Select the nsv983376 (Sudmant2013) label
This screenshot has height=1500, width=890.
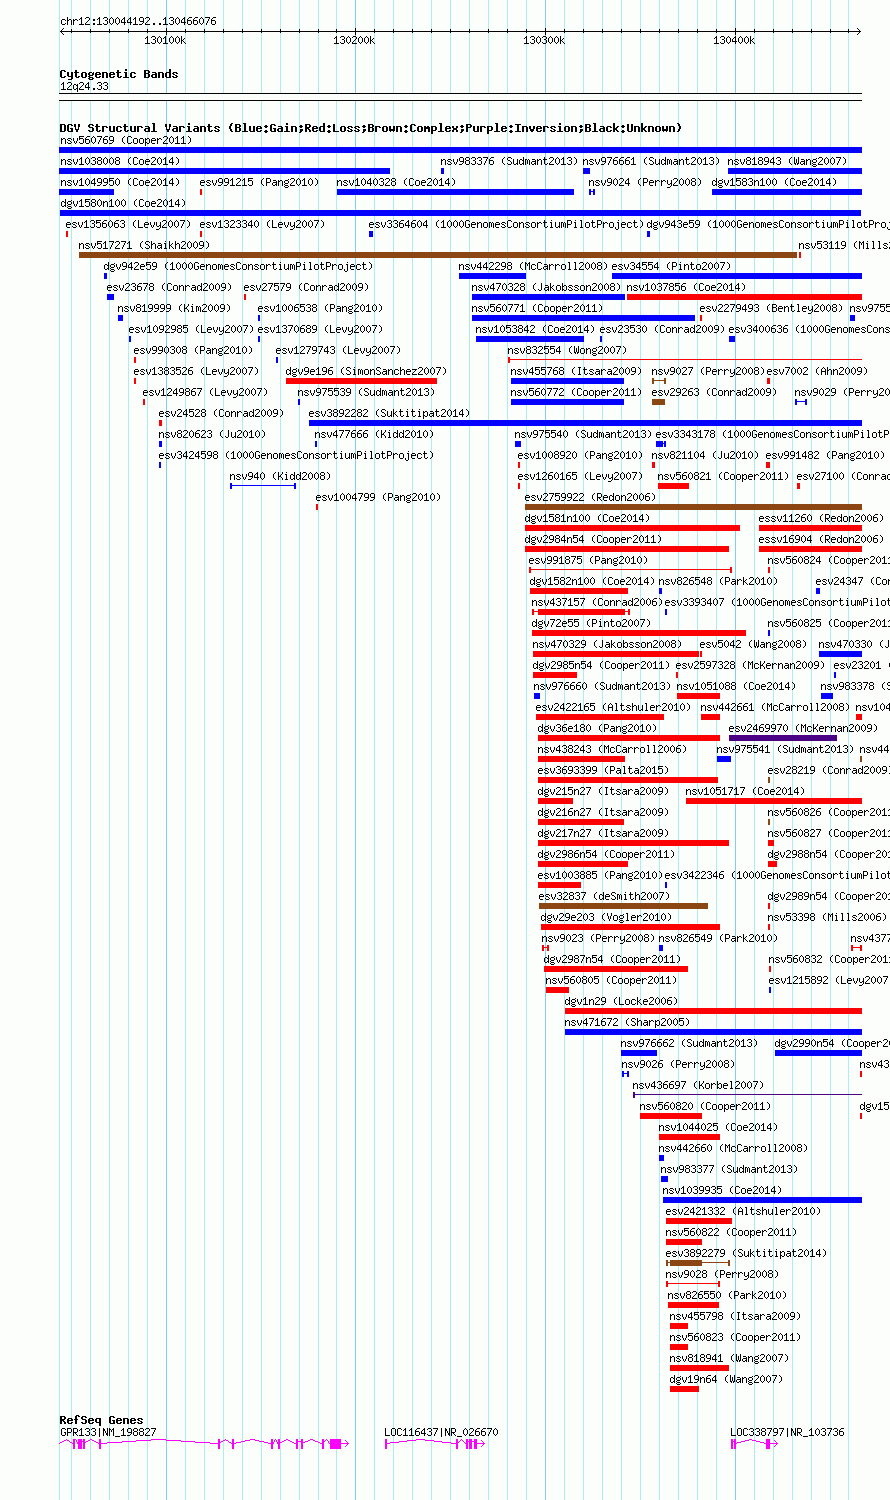(509, 161)
